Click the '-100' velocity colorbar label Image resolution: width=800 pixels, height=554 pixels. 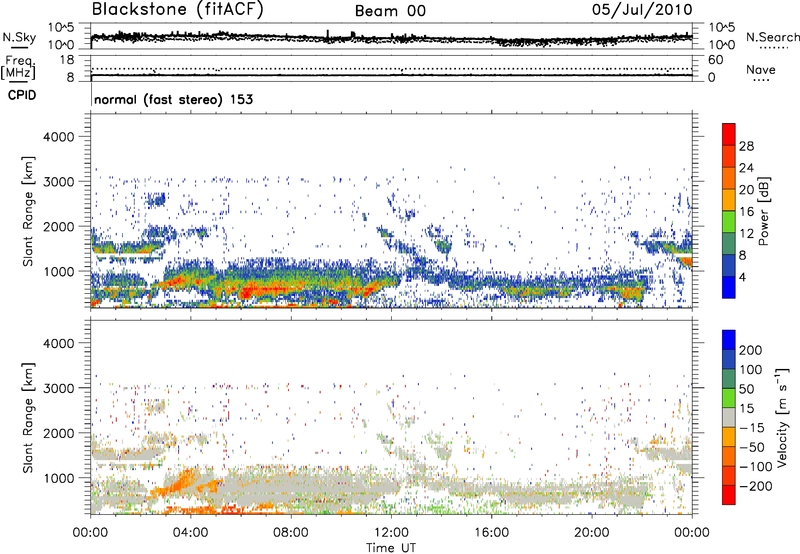[755, 467]
